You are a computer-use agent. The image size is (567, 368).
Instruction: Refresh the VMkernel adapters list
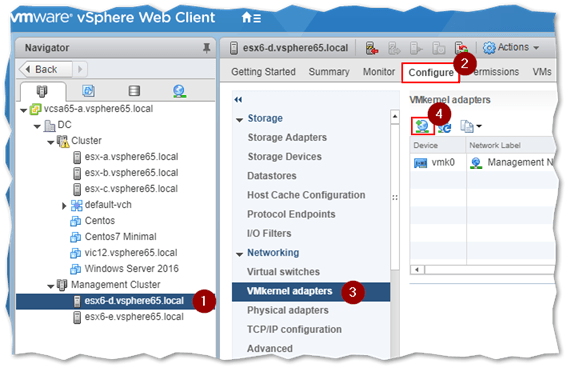coord(444,127)
